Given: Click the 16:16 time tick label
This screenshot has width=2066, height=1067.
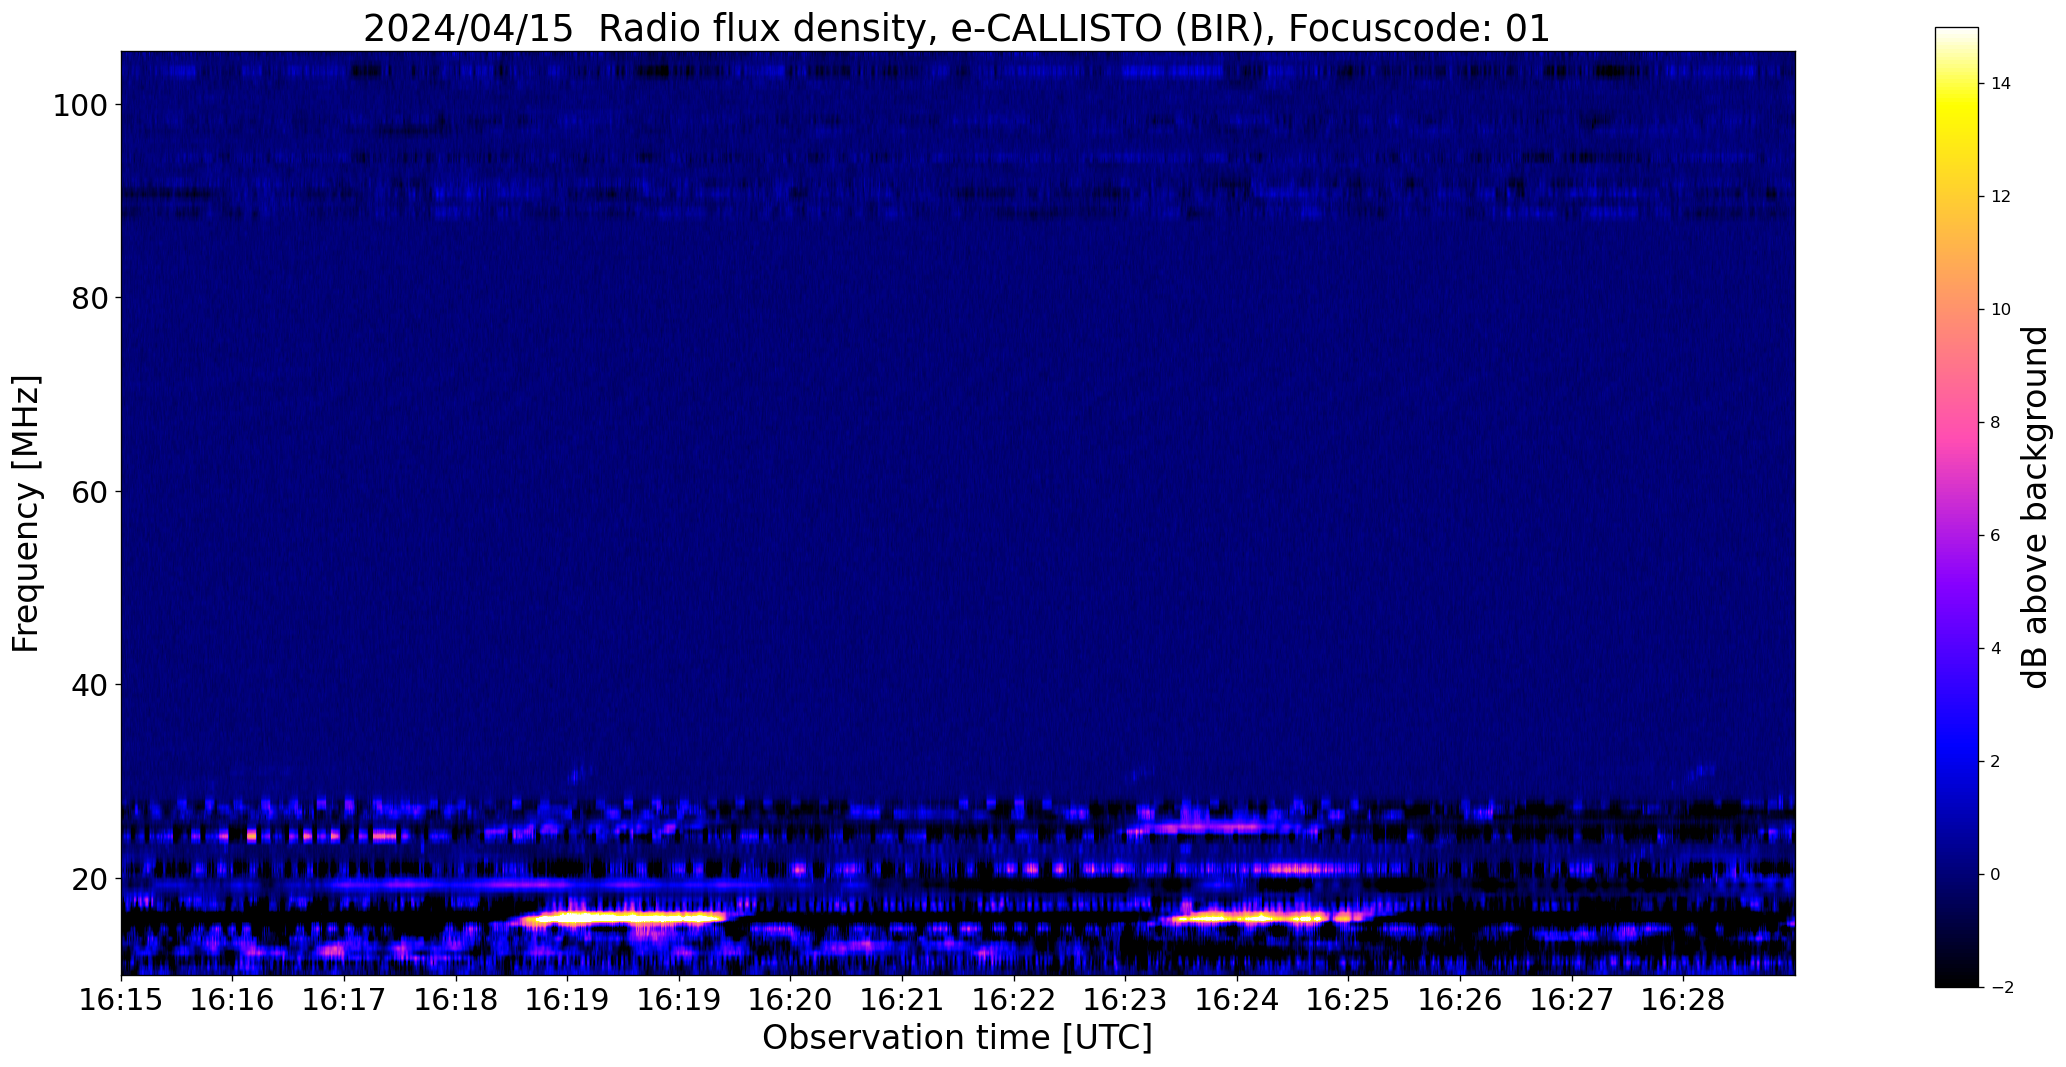Looking at the screenshot, I should (x=232, y=1000).
